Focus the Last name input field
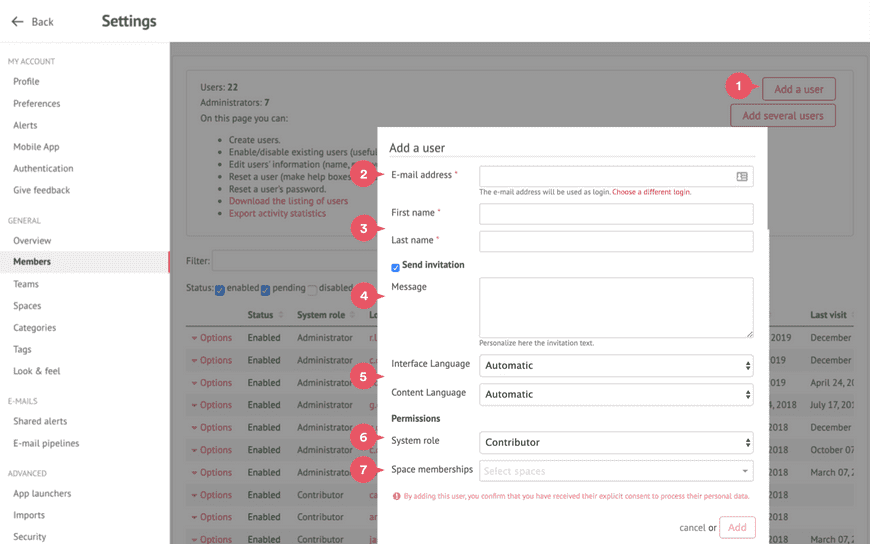Image resolution: width=870 pixels, height=544 pixels. click(616, 241)
